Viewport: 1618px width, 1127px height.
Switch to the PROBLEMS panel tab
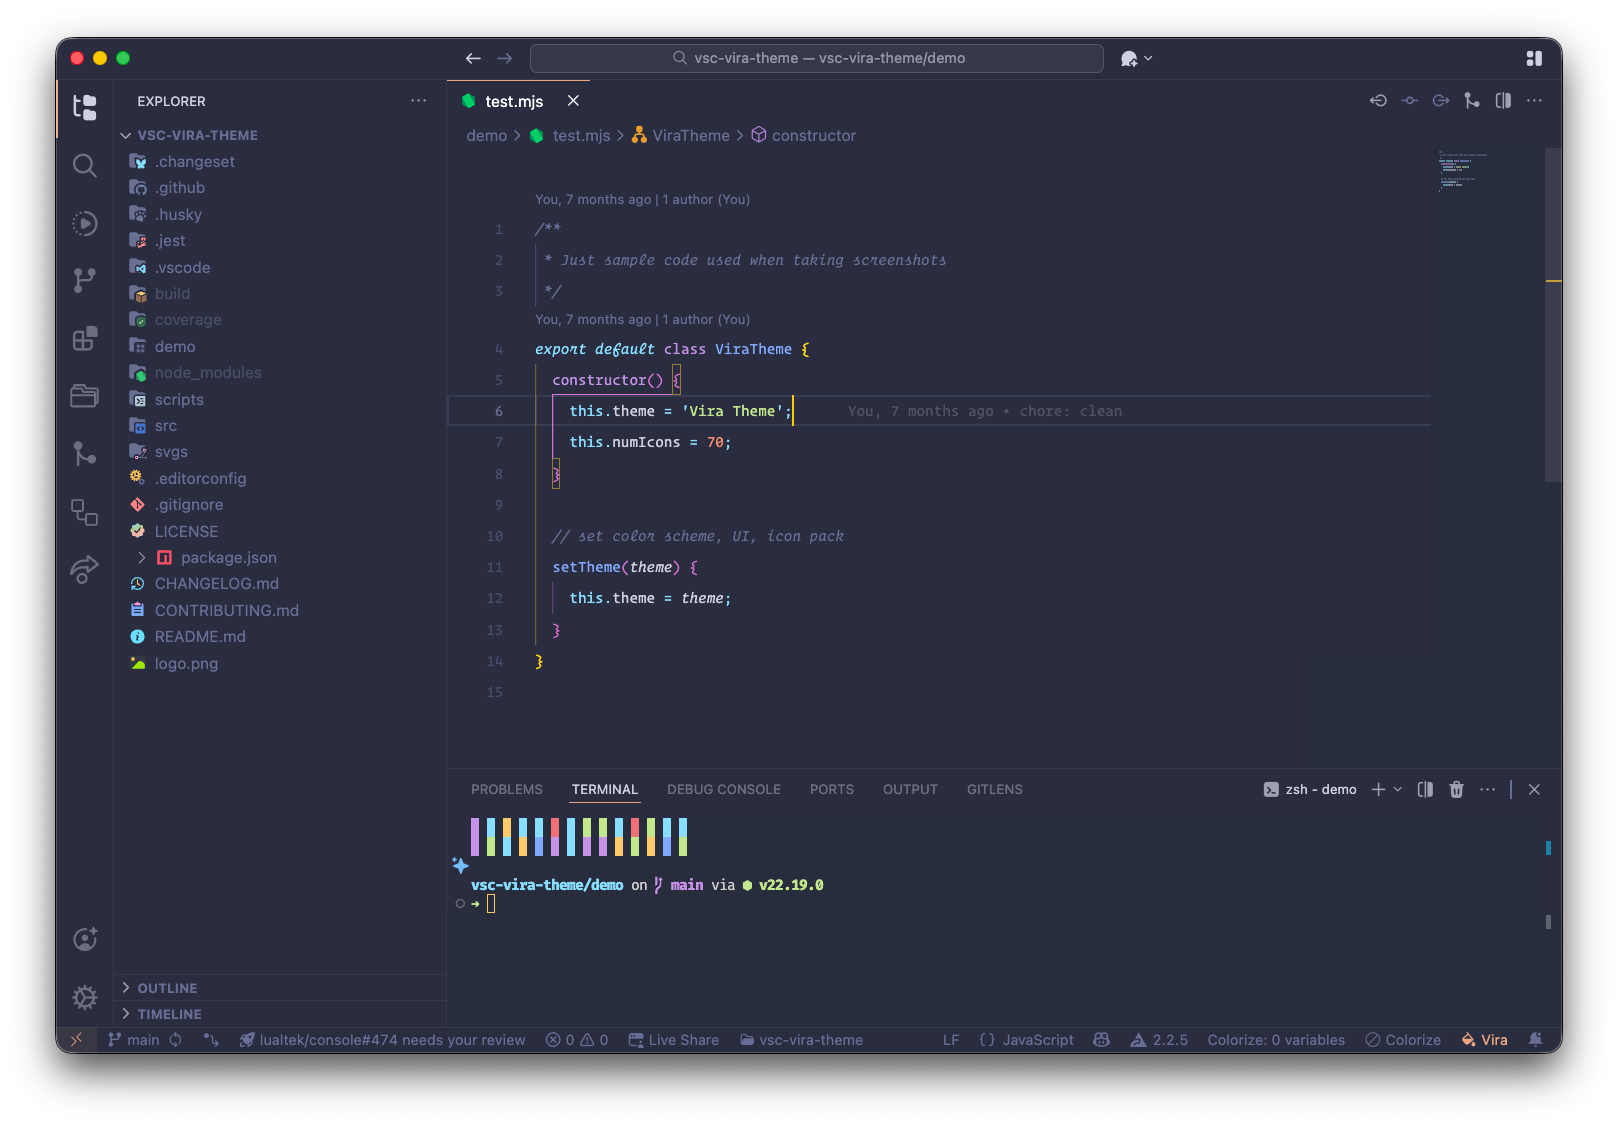[x=507, y=790]
